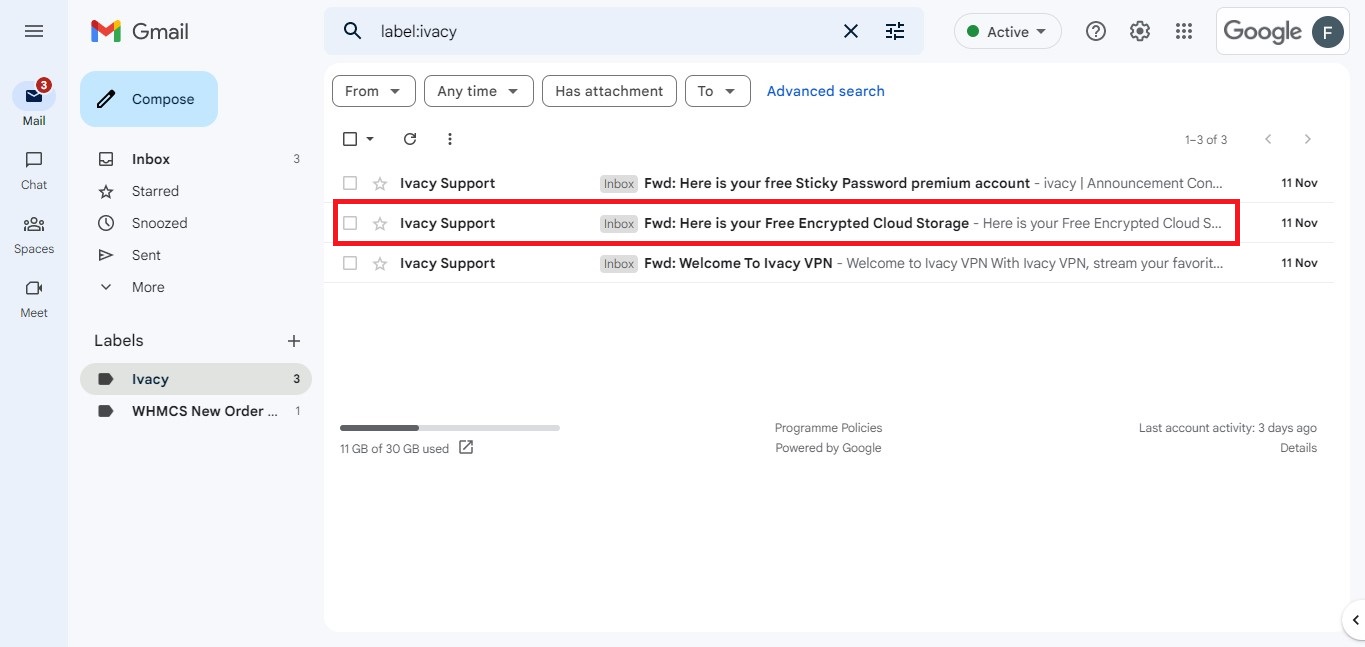Tick the select-all checkbox
The image size is (1365, 647).
[350, 139]
